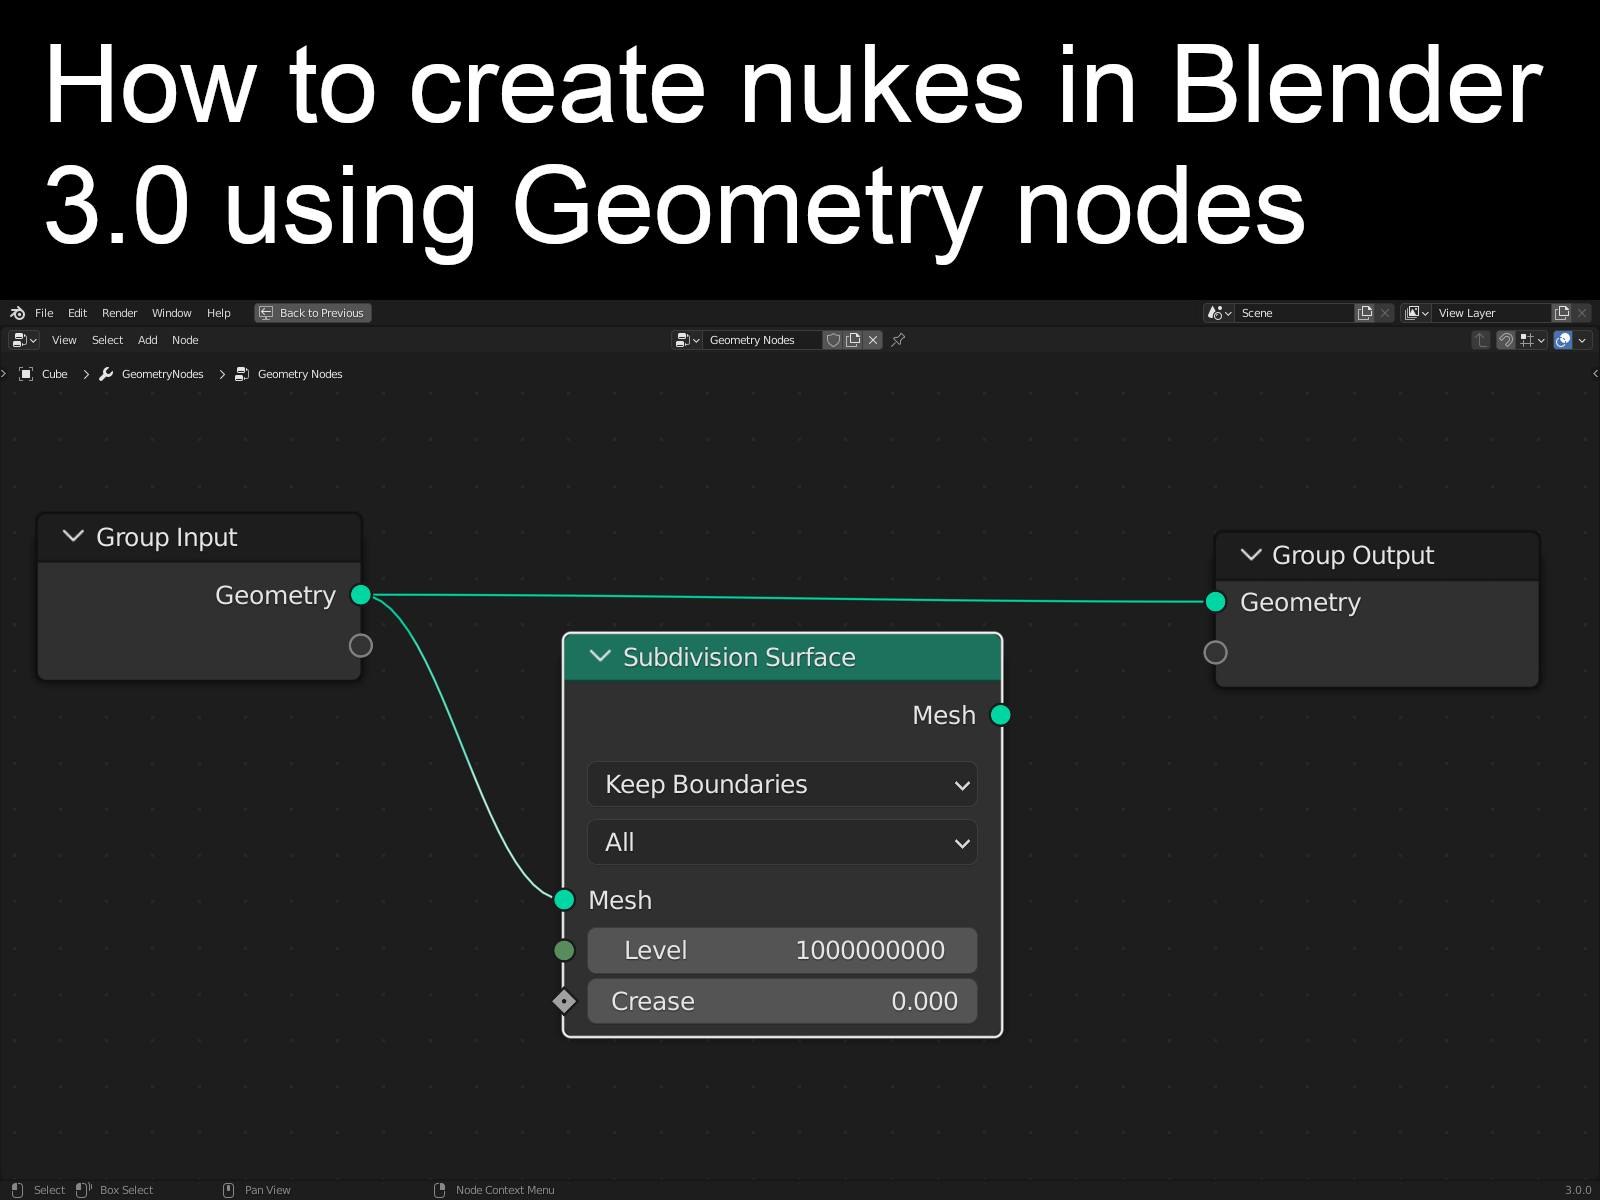Toggle node editor overlays
This screenshot has width=1600, height=1200.
click(x=1563, y=340)
